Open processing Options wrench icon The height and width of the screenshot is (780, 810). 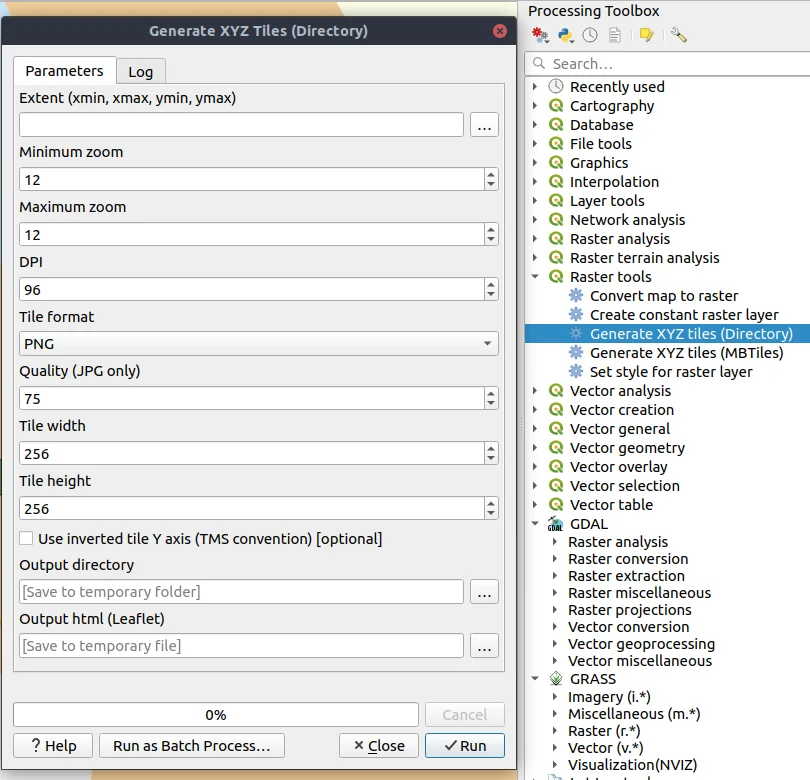click(x=679, y=35)
